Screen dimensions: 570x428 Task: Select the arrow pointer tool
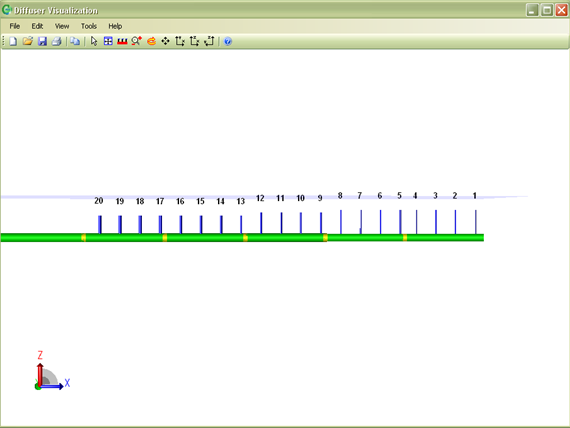pyautogui.click(x=94, y=41)
